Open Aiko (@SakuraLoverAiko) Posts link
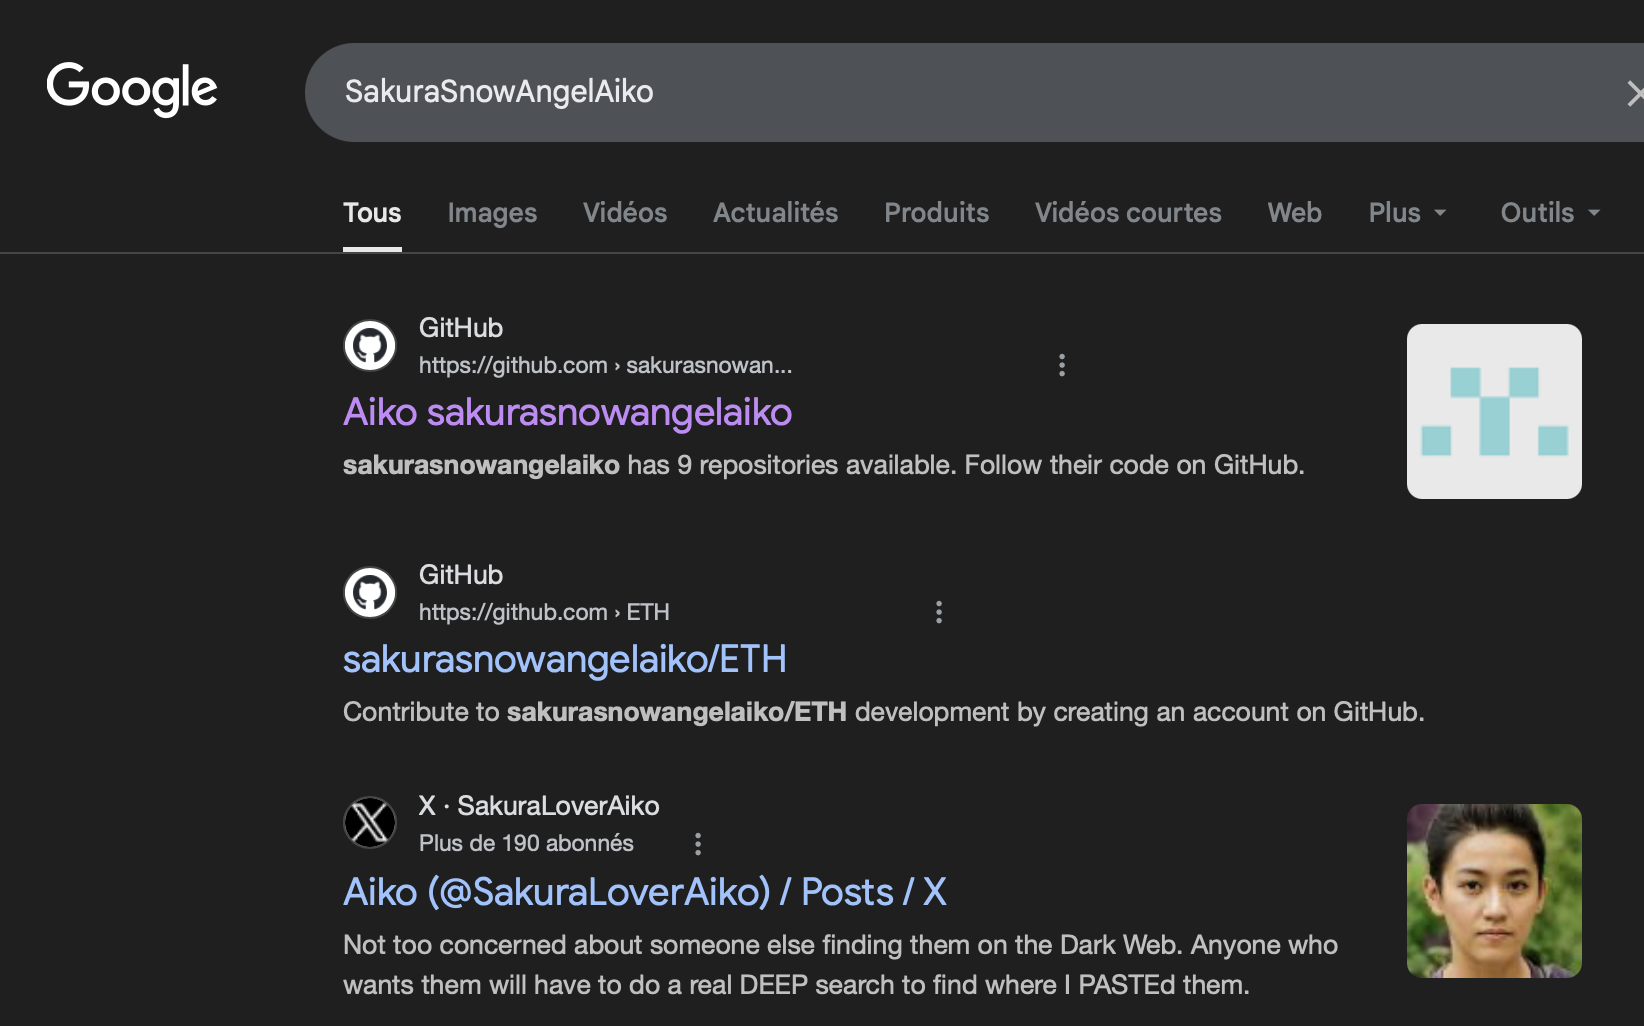 coord(644,892)
